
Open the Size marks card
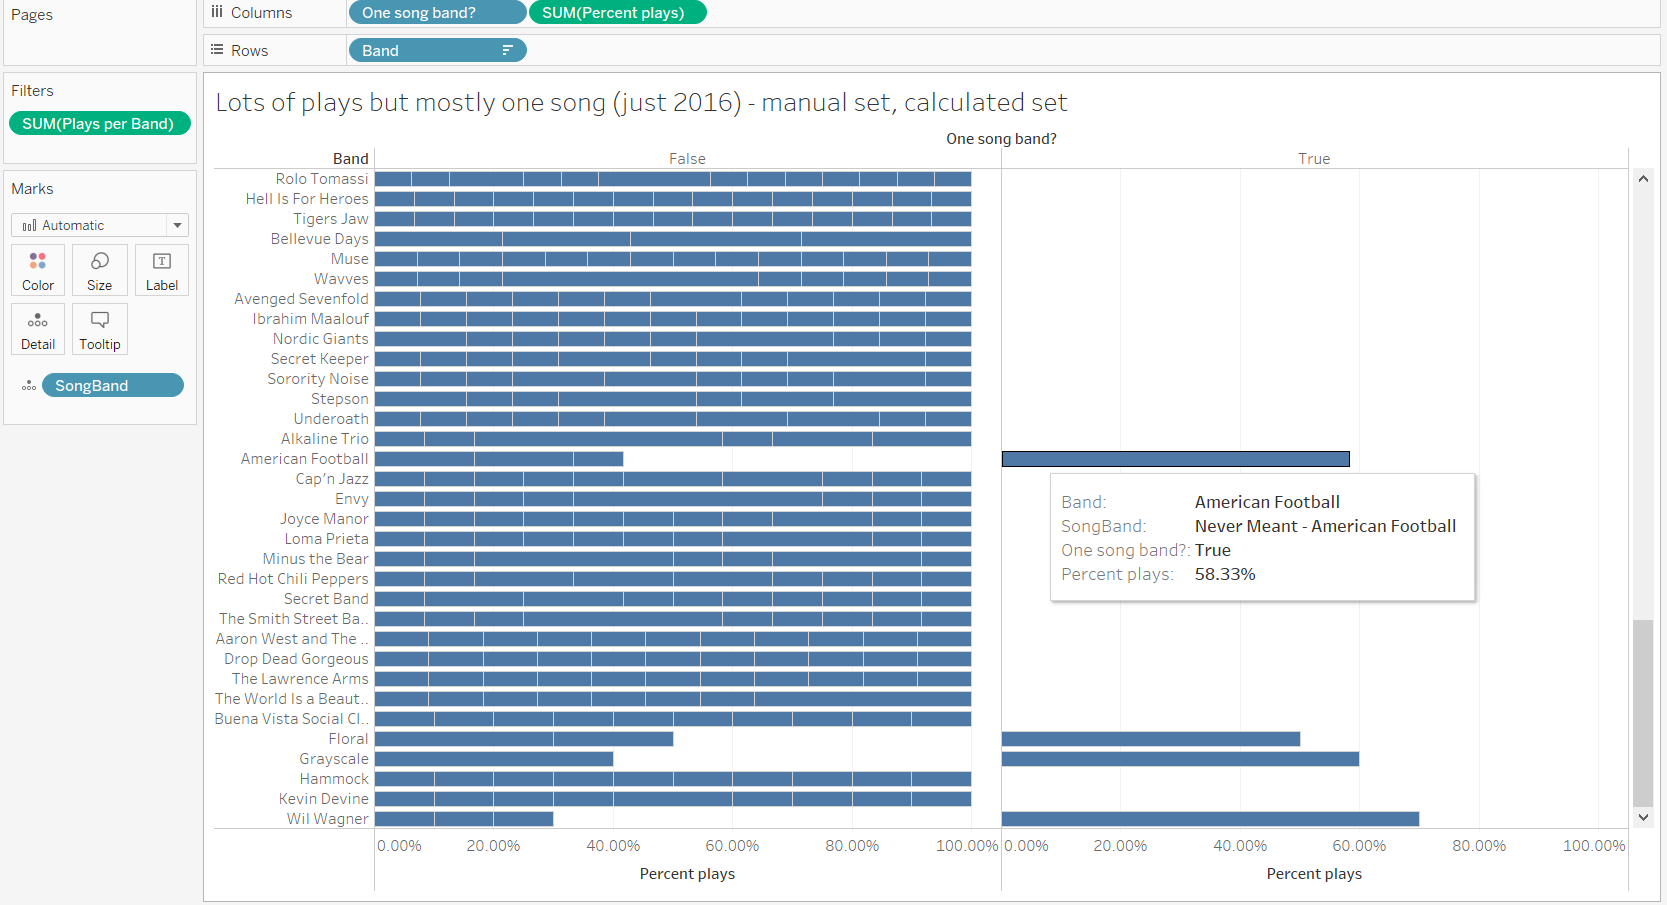coord(100,270)
